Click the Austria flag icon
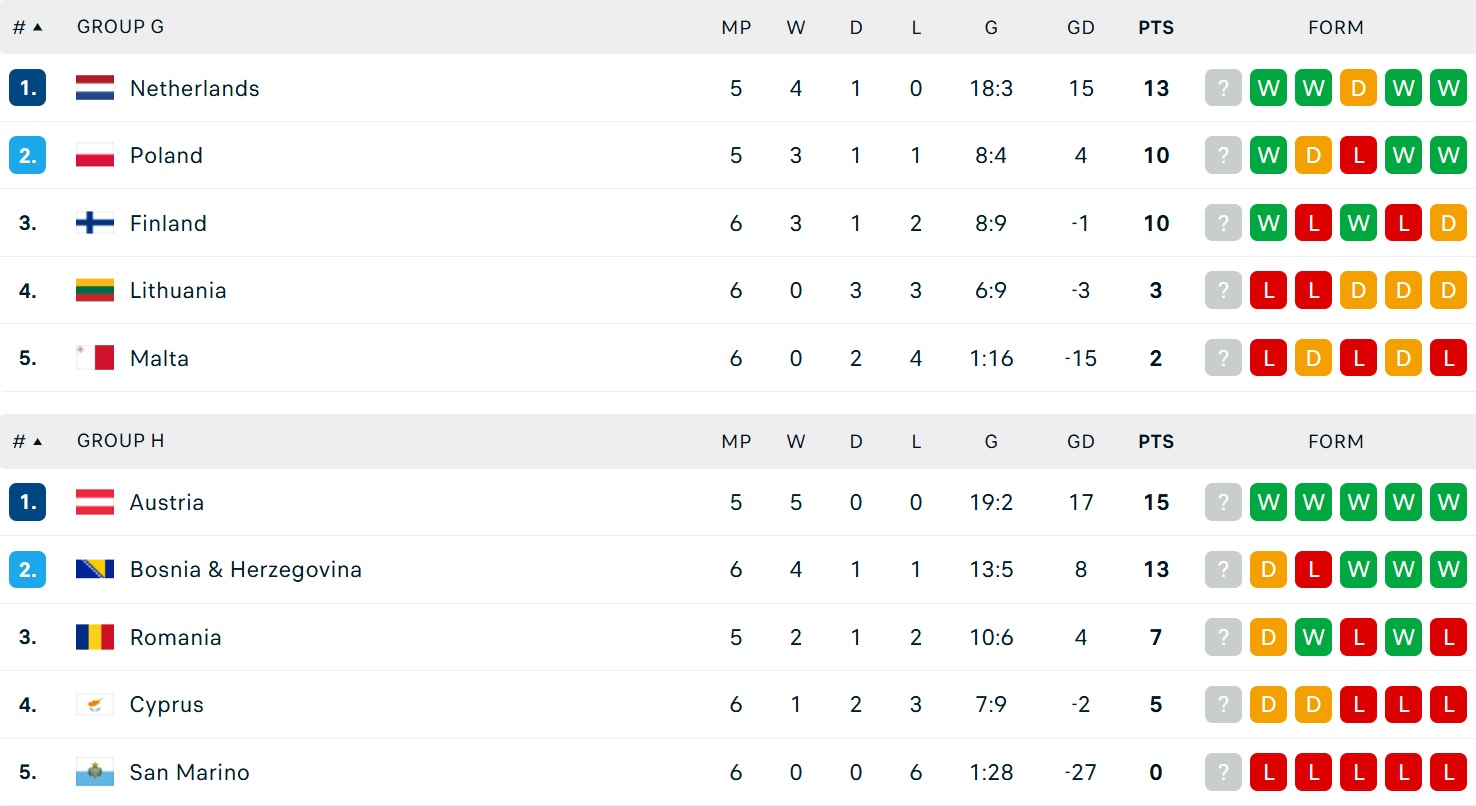Image resolution: width=1476 pixels, height=806 pixels. coord(95,502)
